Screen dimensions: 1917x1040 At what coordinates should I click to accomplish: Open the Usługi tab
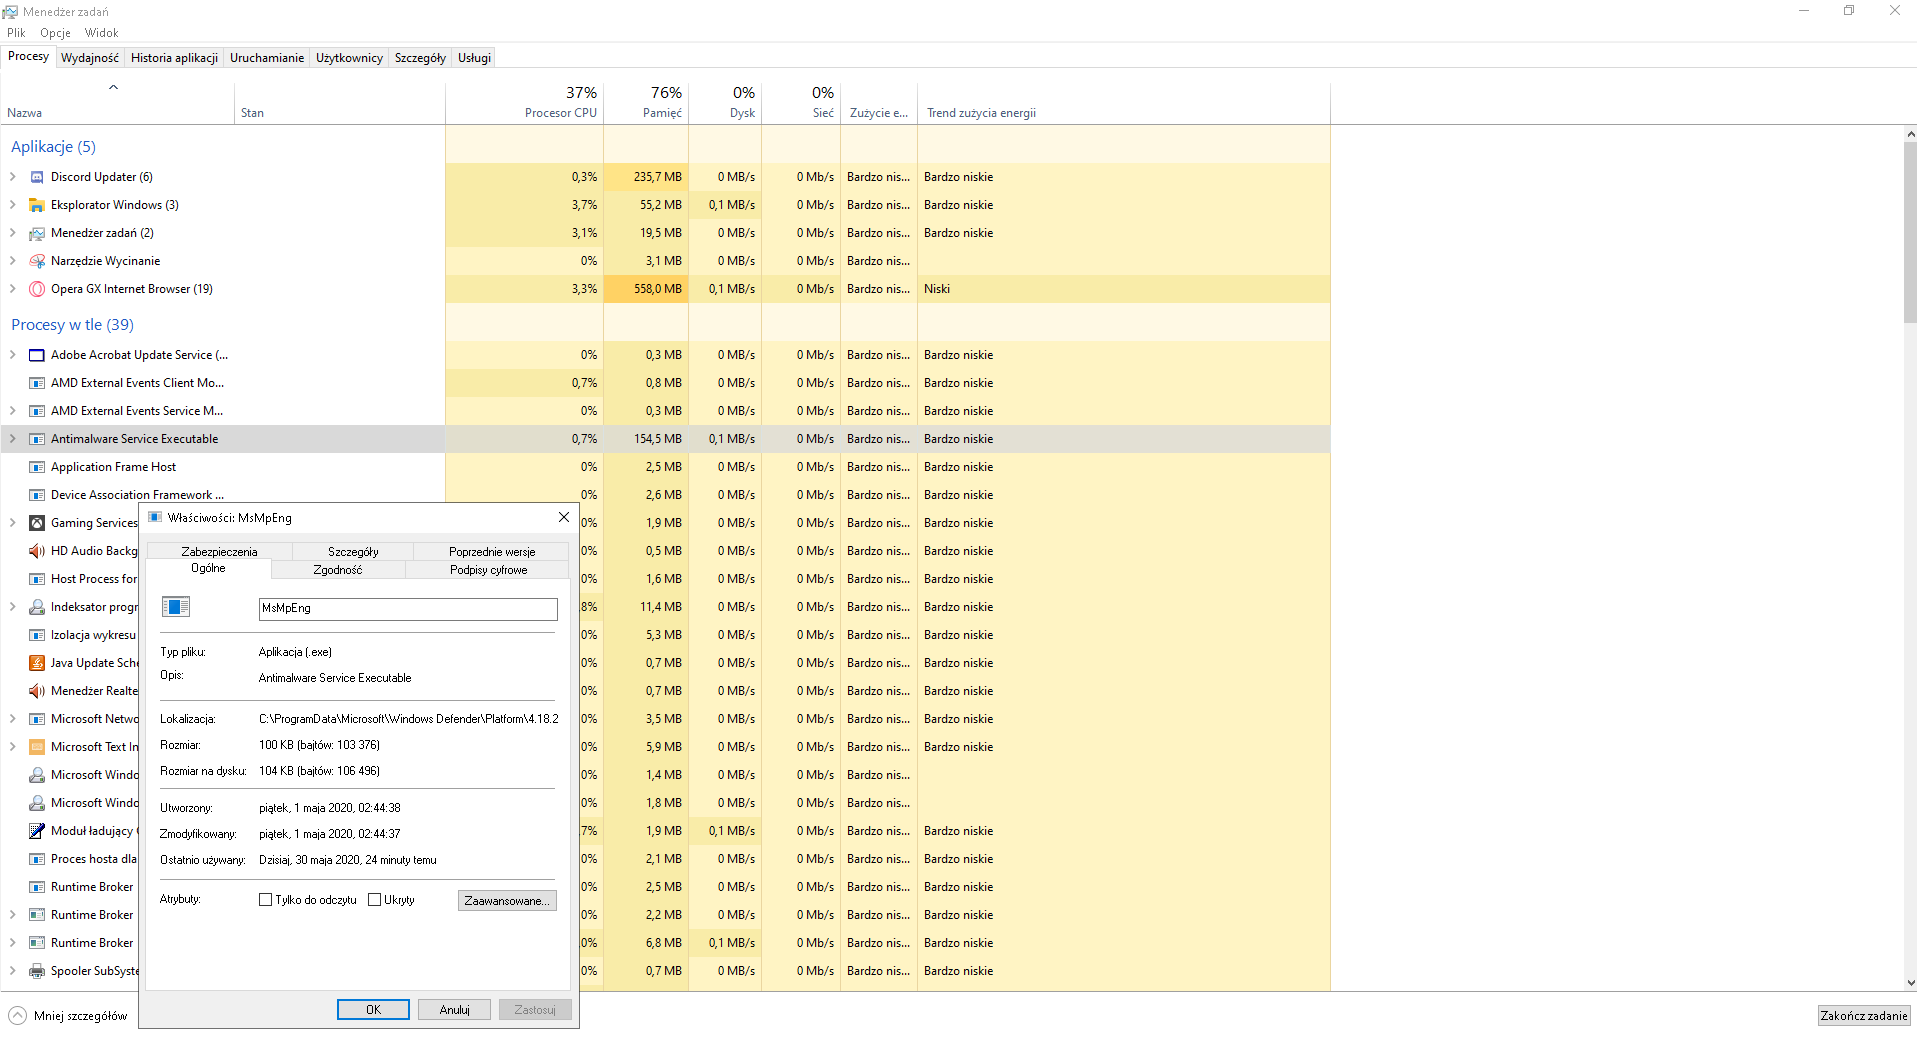tap(475, 58)
